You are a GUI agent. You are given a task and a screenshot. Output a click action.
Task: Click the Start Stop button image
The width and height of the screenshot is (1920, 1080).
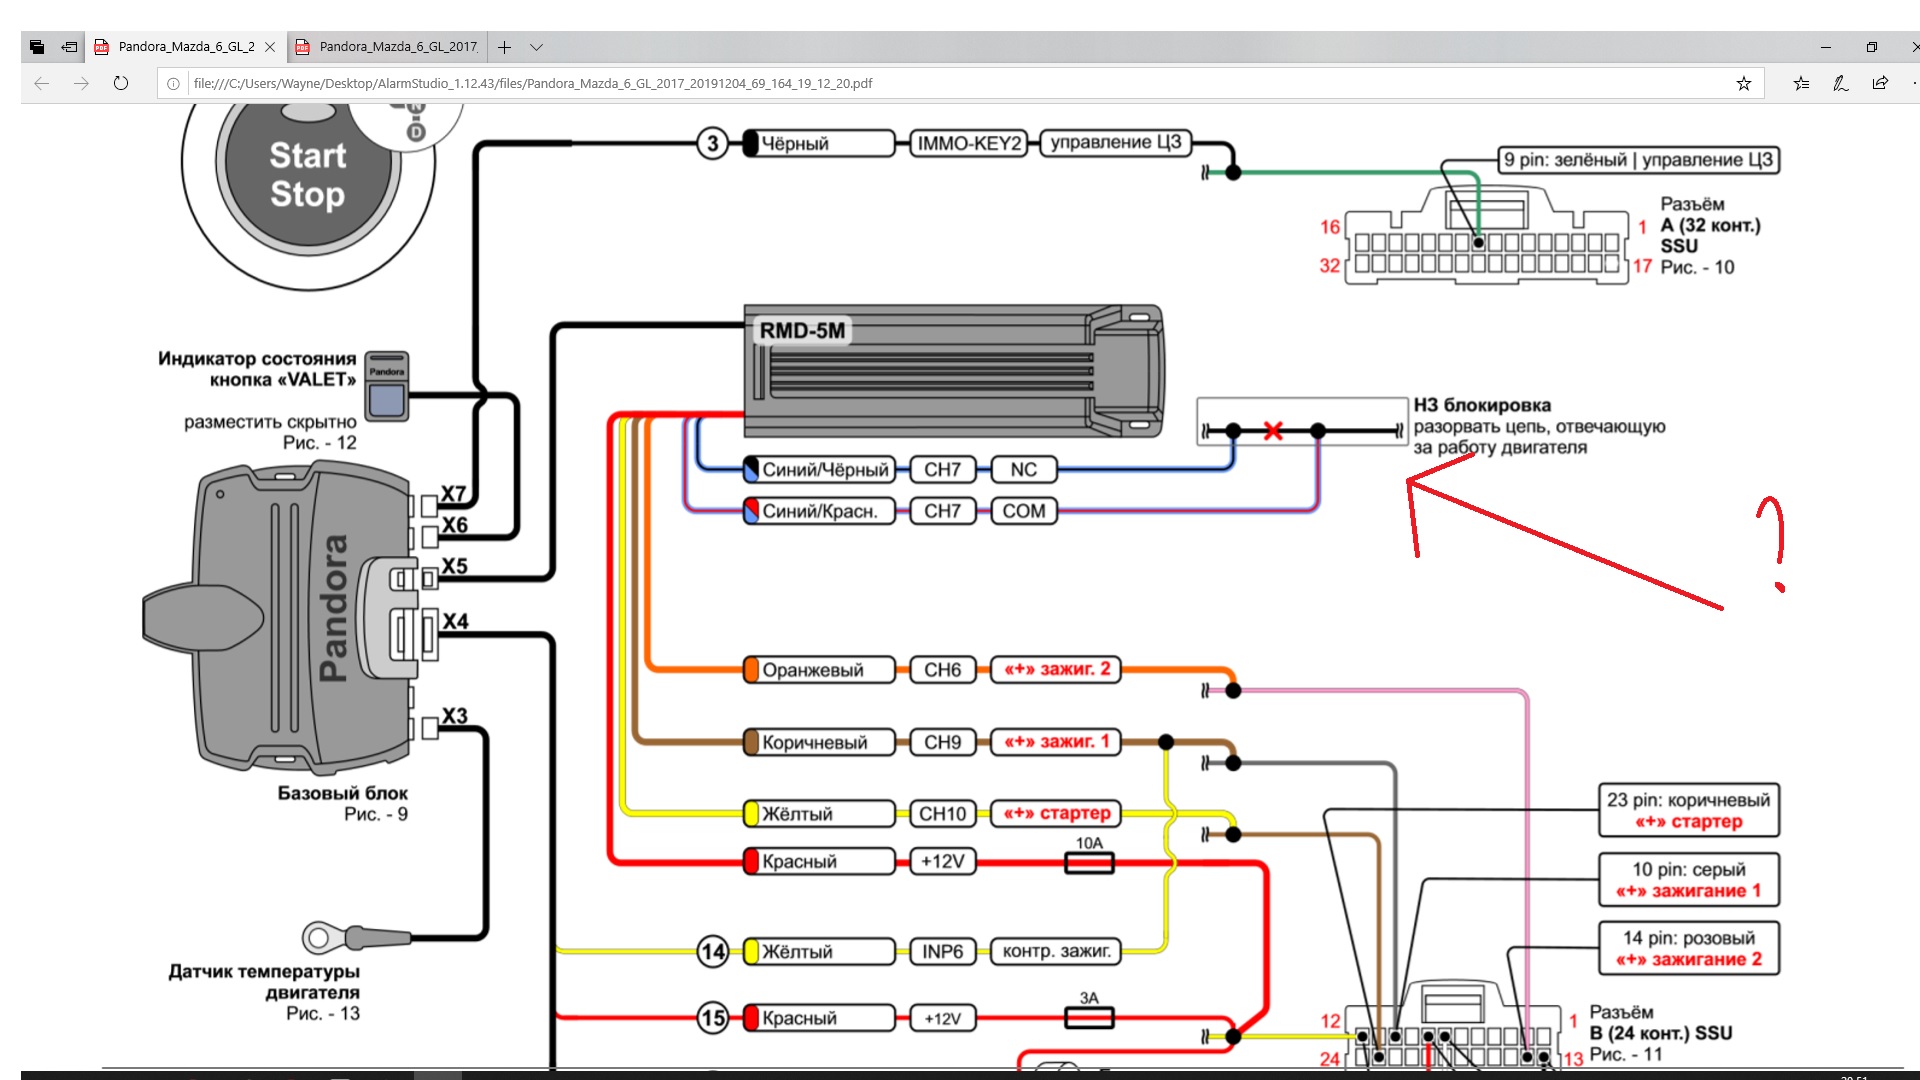pyautogui.click(x=307, y=175)
